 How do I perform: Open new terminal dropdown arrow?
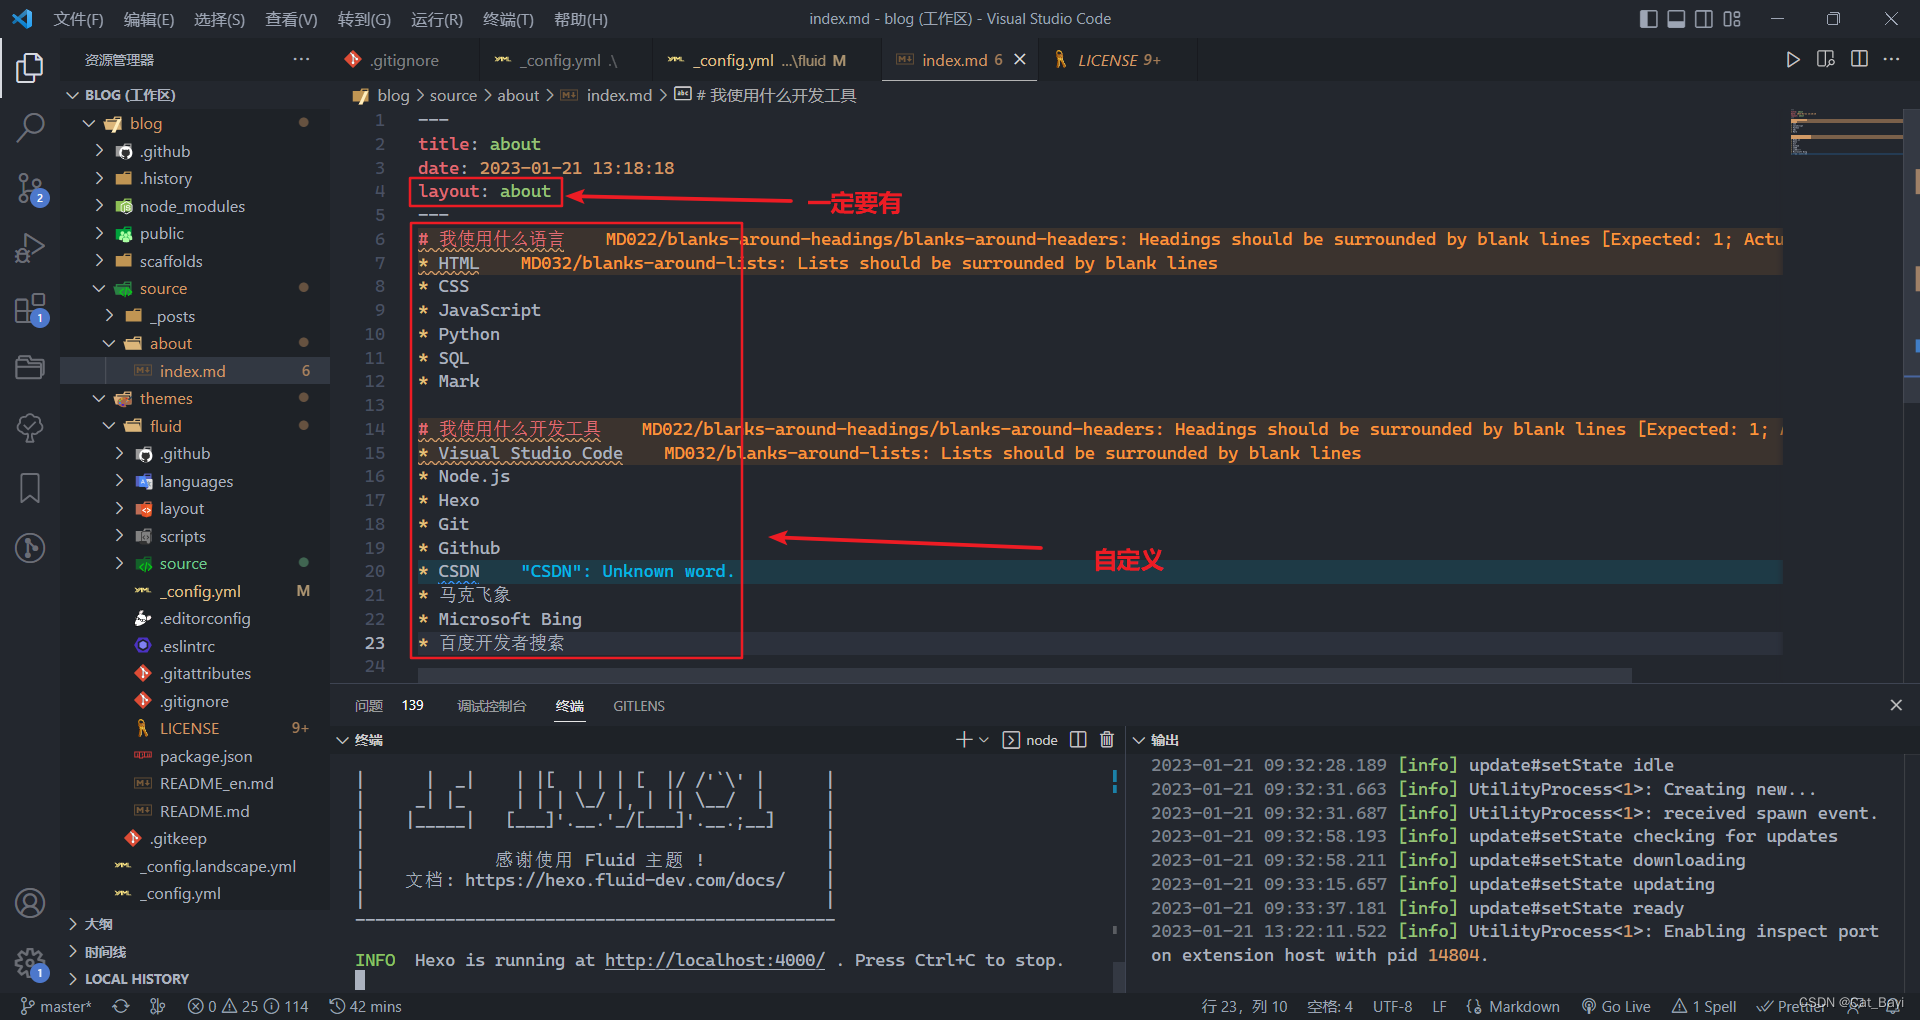pyautogui.click(x=984, y=740)
